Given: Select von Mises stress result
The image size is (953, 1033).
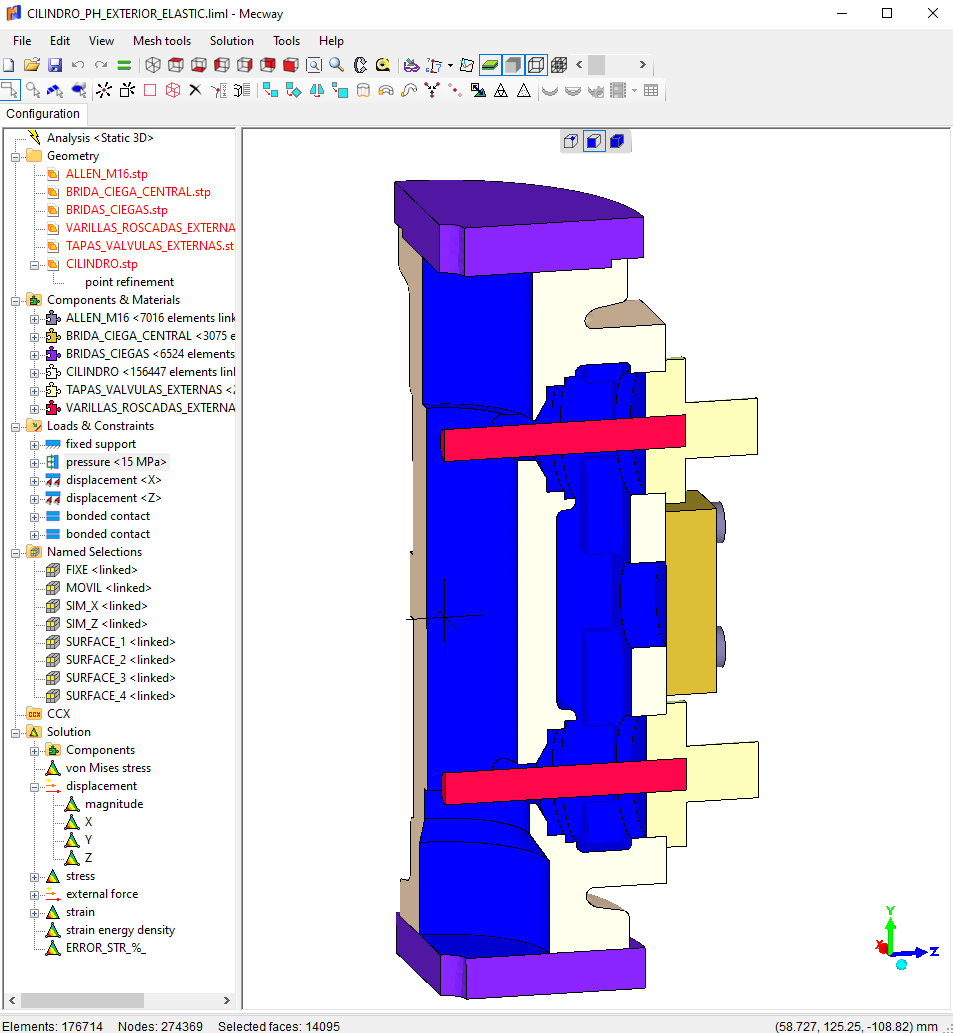Looking at the screenshot, I should (108, 768).
